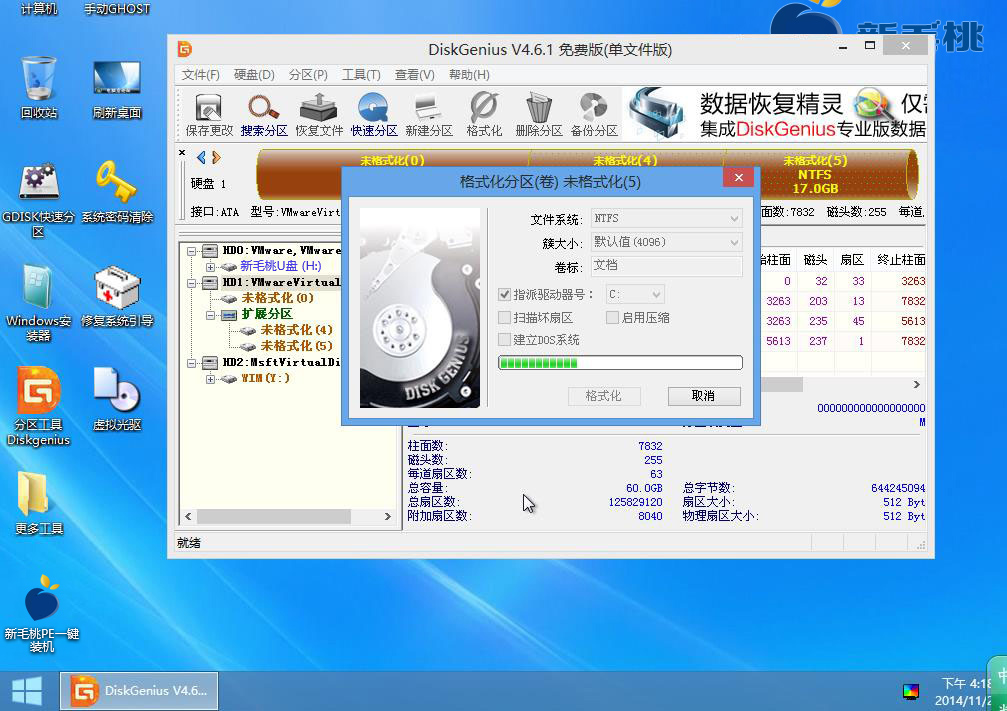This screenshot has height=711, width=1007.
Task: Enable the 扫描坏扇区 checkbox
Action: 505,317
